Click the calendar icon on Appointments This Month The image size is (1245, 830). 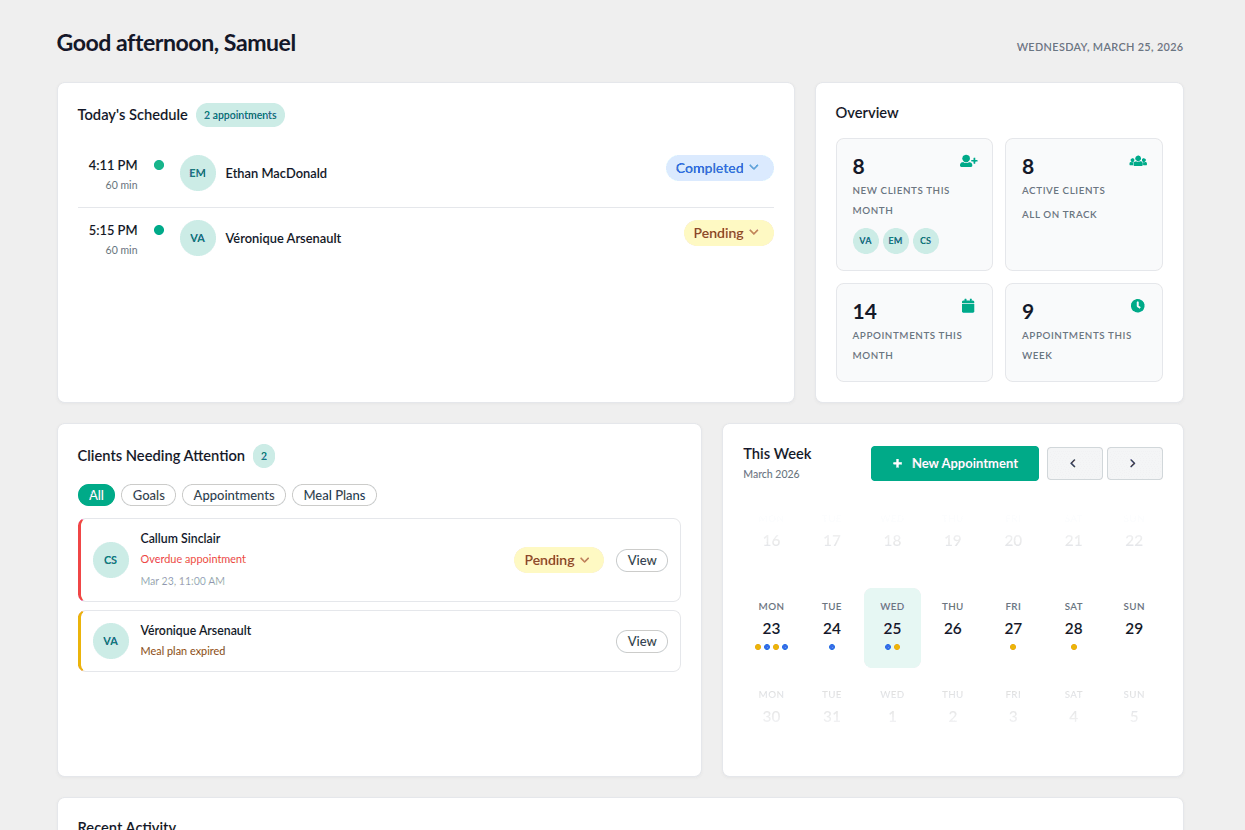pyautogui.click(x=968, y=305)
